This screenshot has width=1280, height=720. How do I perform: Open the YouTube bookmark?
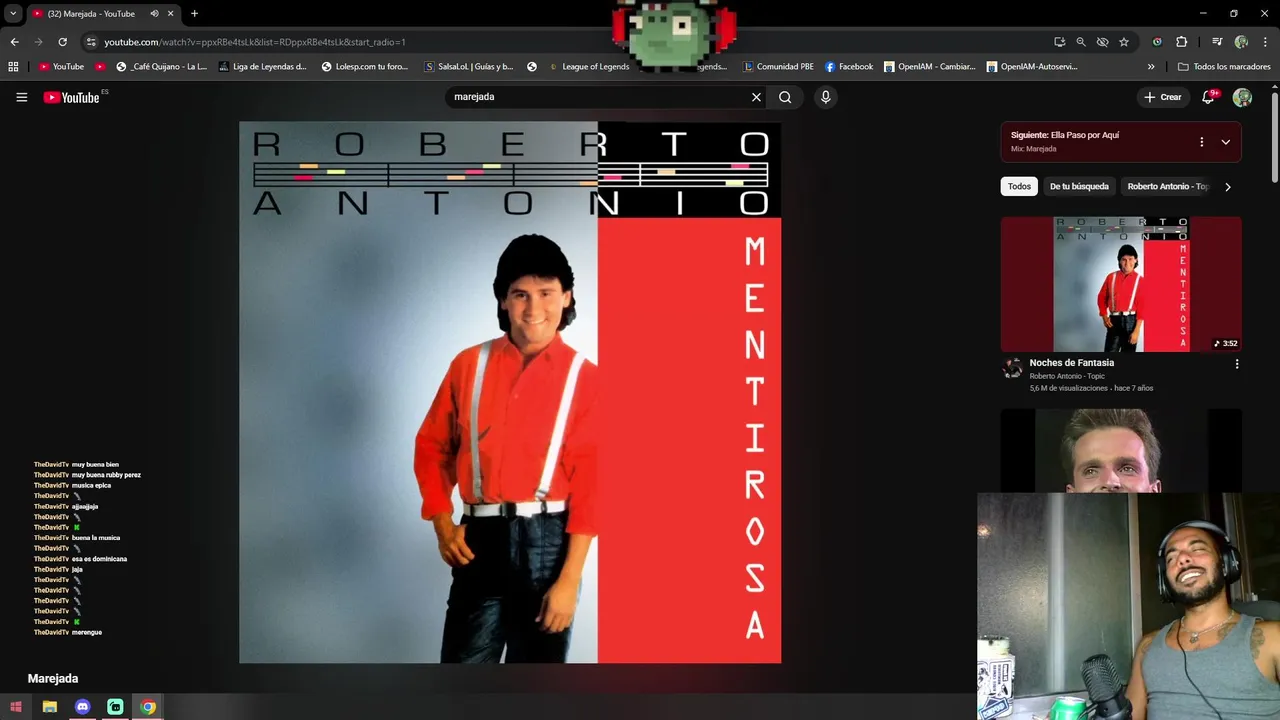point(61,67)
